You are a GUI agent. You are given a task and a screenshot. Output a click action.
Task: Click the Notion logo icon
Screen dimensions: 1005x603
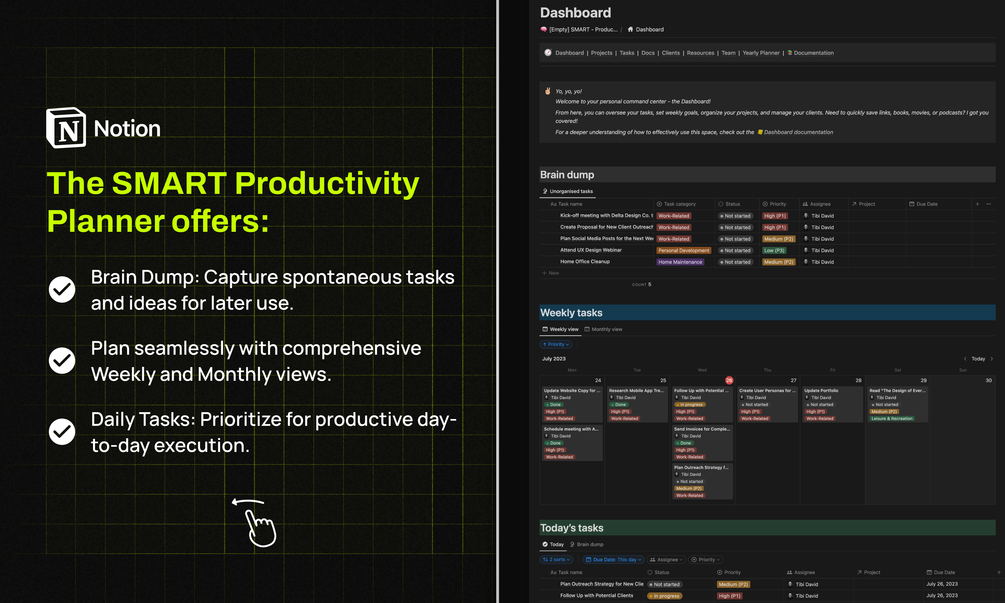pyautogui.click(x=66, y=128)
